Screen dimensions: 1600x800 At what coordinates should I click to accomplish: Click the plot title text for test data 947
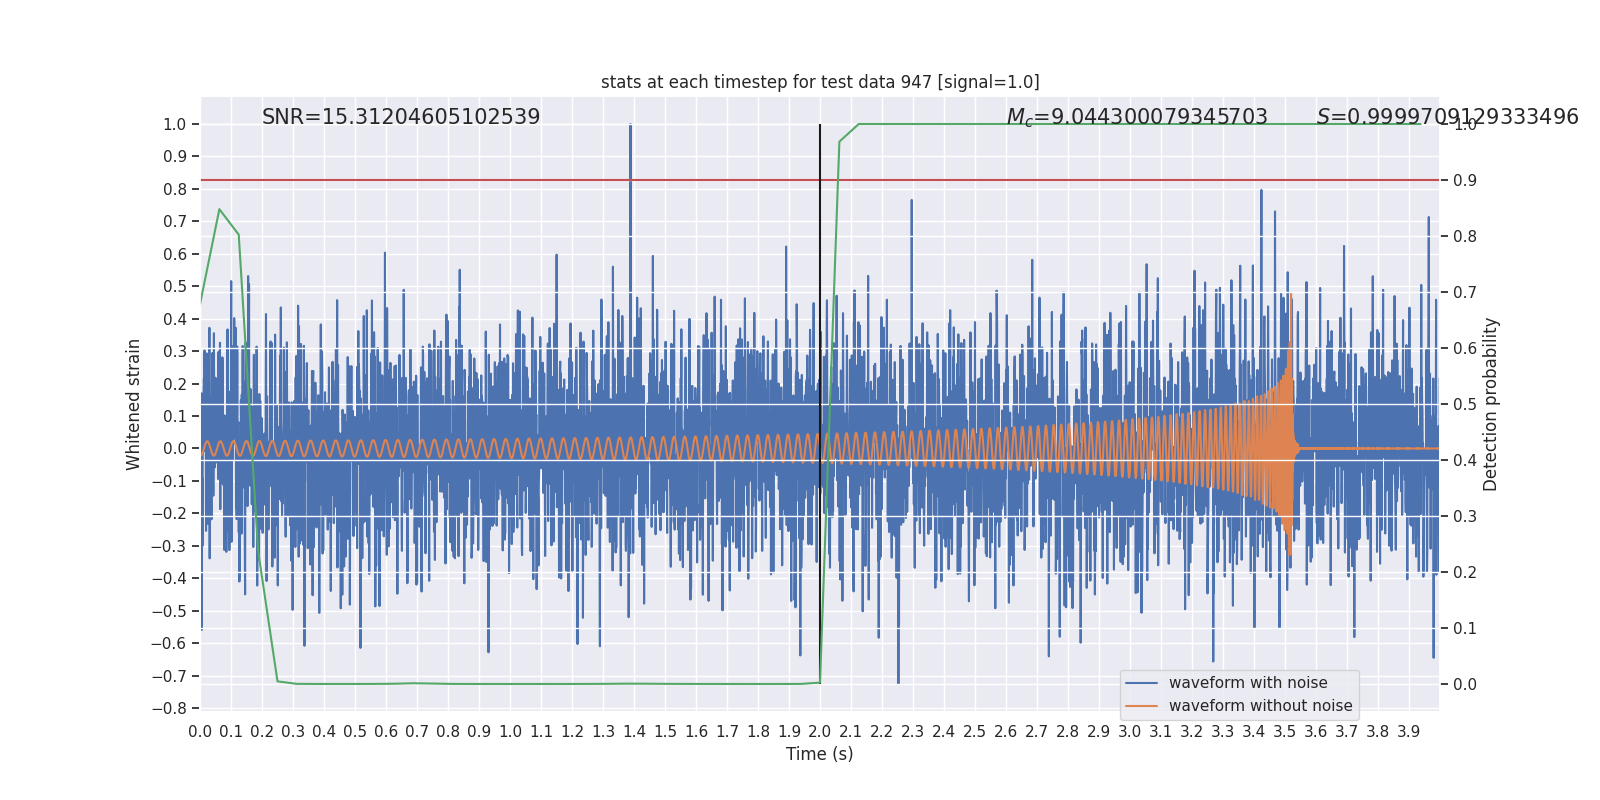click(x=820, y=82)
